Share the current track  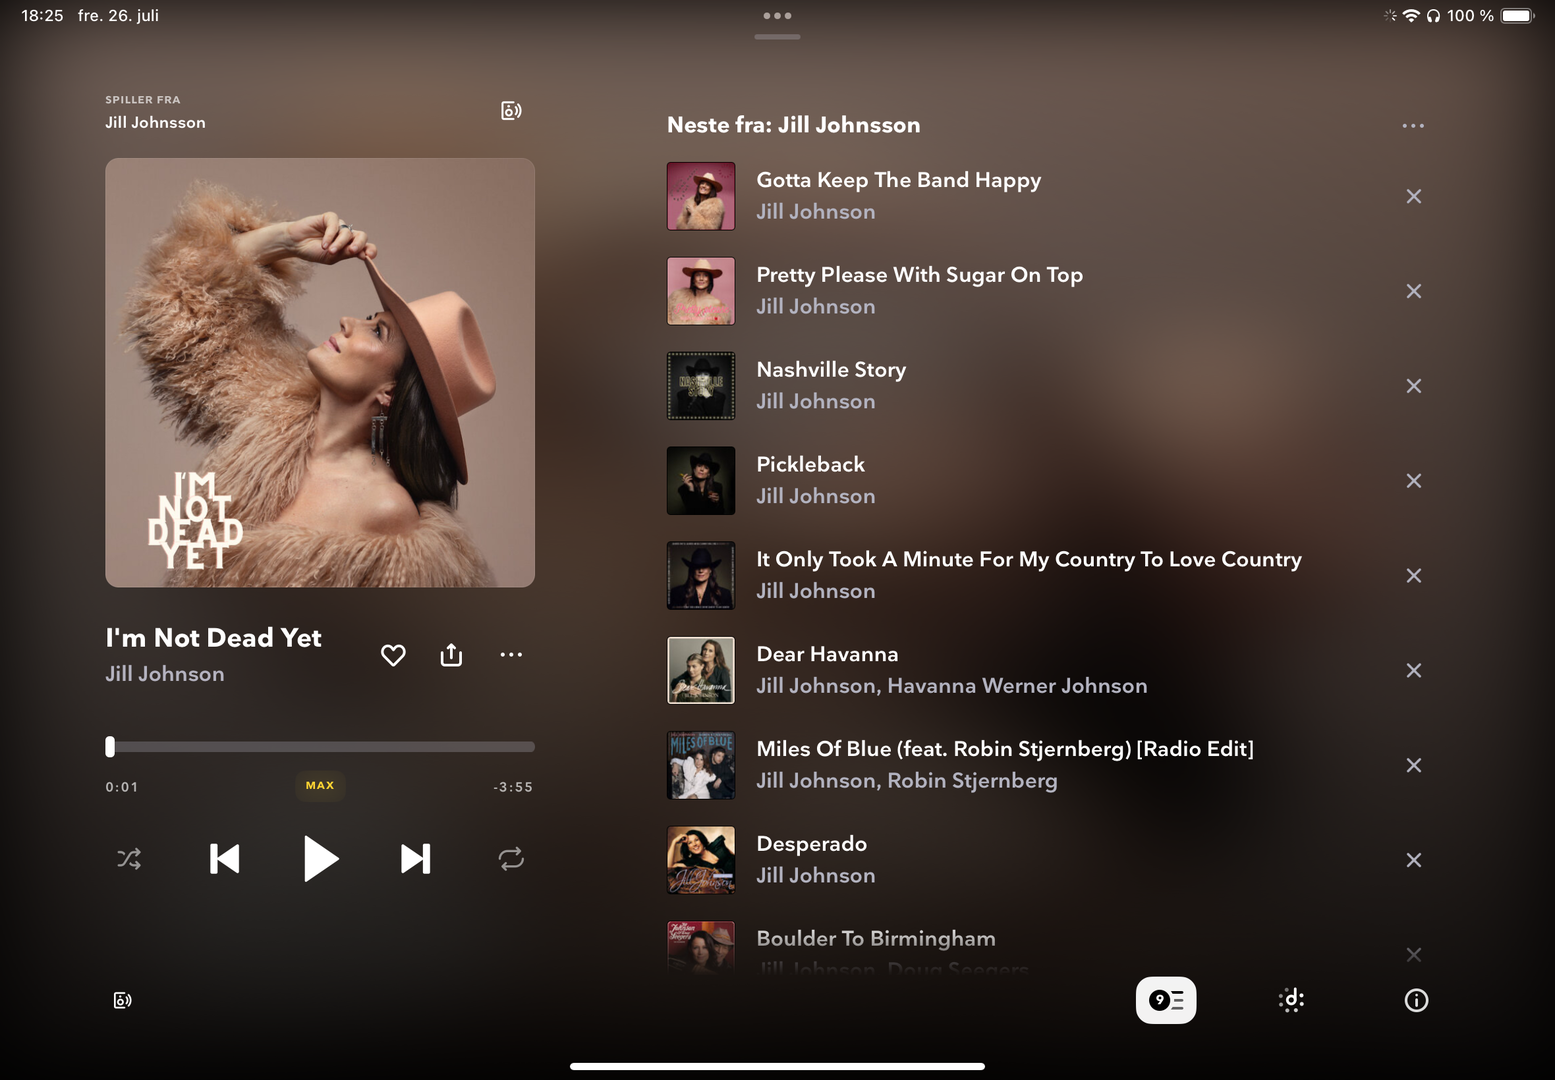pyautogui.click(x=451, y=655)
